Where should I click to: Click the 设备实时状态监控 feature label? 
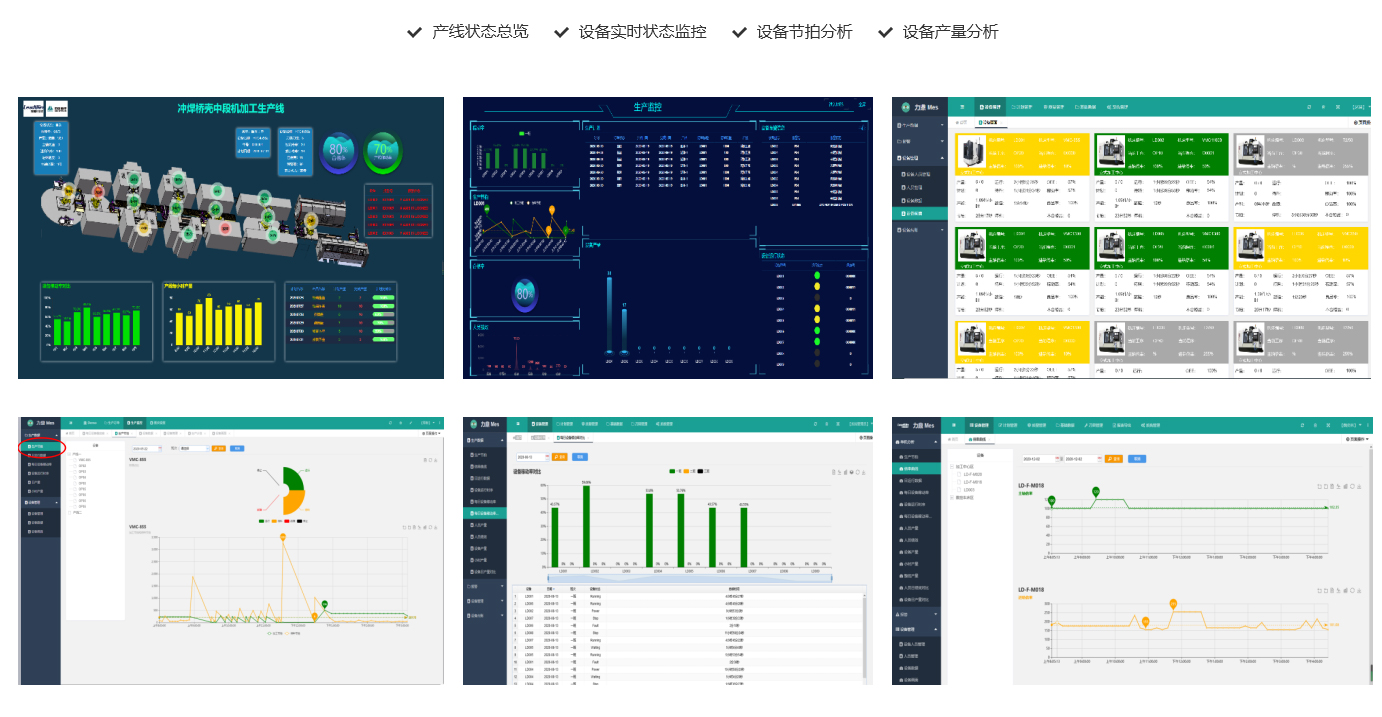(643, 32)
